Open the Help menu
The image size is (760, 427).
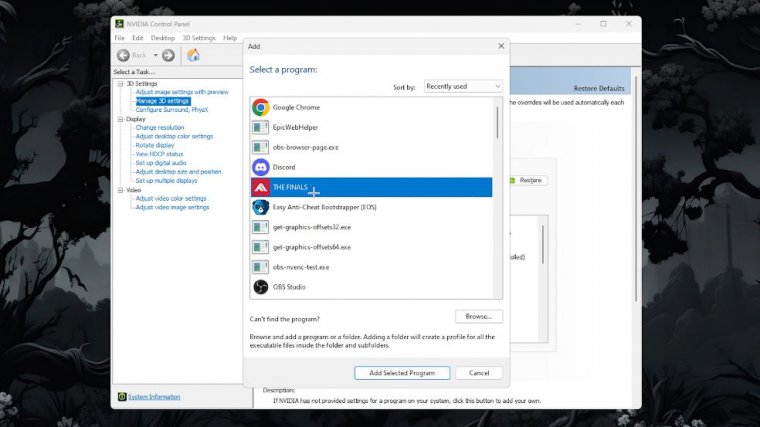point(230,38)
